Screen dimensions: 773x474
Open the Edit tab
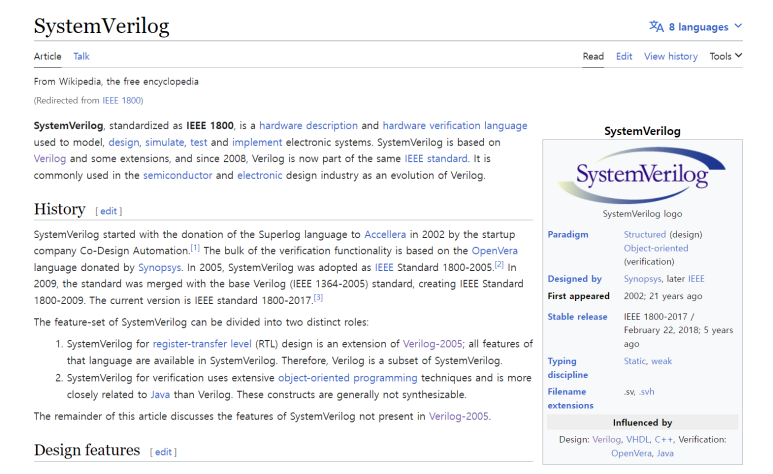(x=624, y=56)
